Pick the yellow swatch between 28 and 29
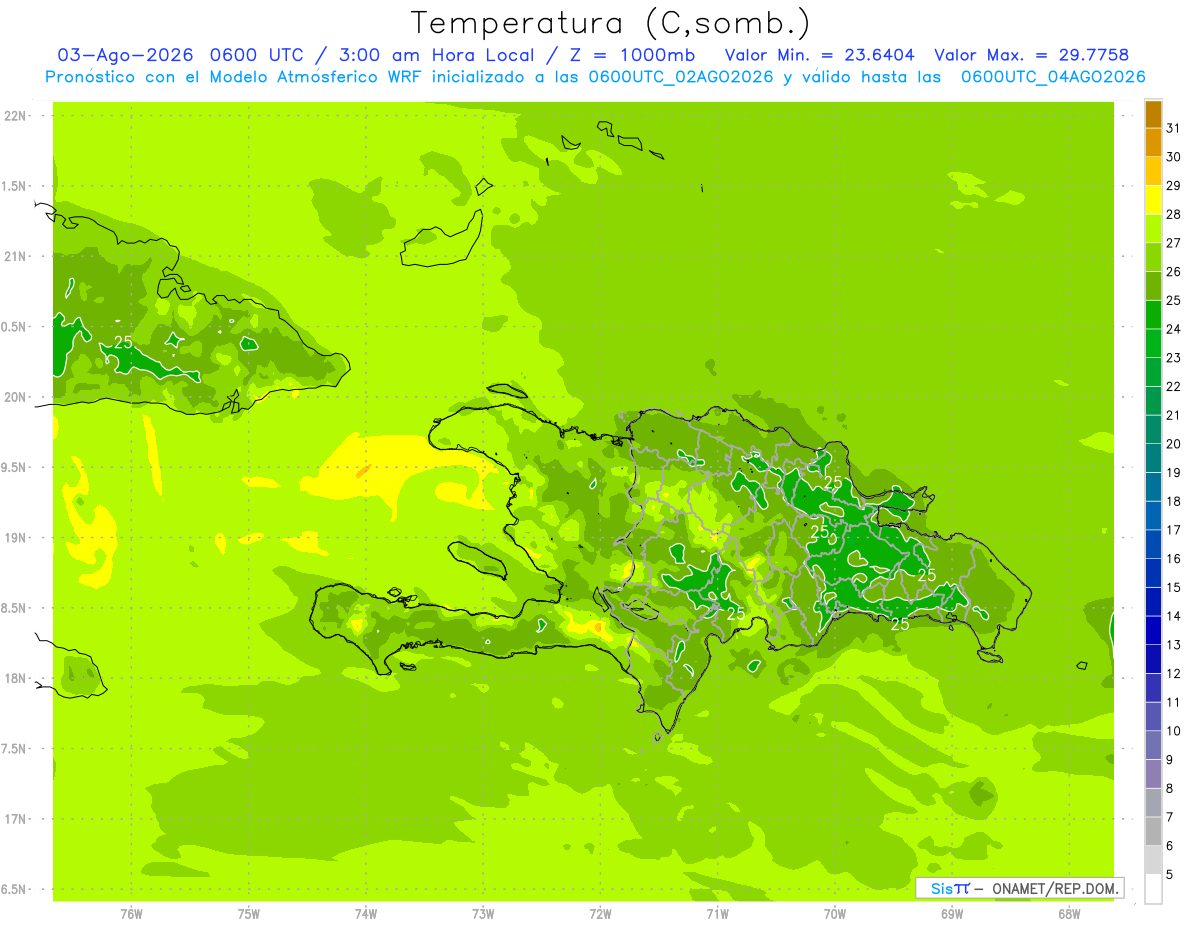 pos(1153,200)
